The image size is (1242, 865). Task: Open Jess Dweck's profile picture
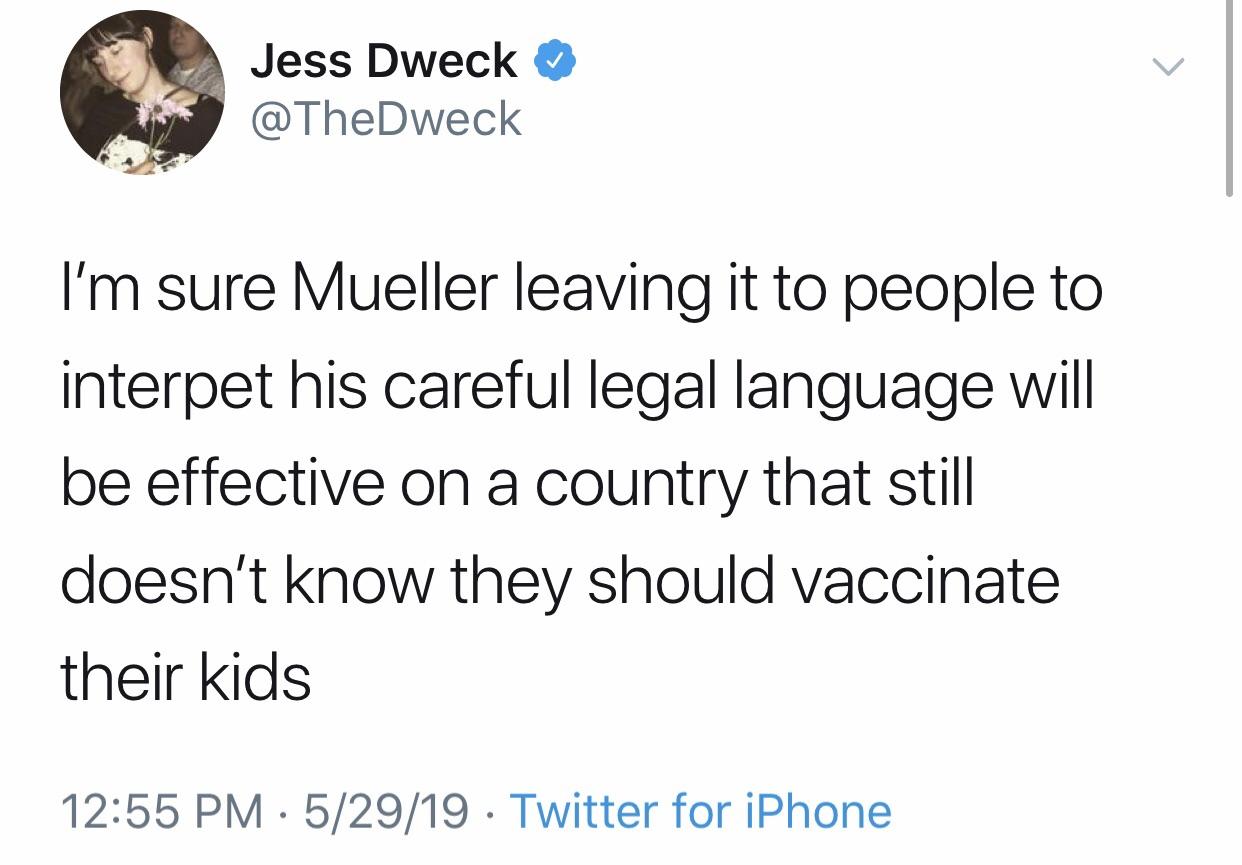(x=142, y=94)
